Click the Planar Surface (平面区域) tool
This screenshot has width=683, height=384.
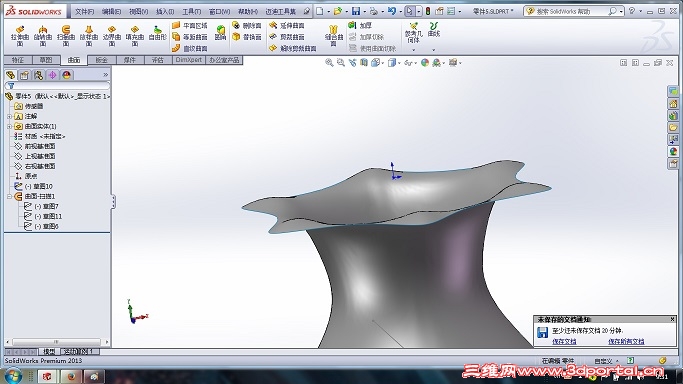click(189, 26)
